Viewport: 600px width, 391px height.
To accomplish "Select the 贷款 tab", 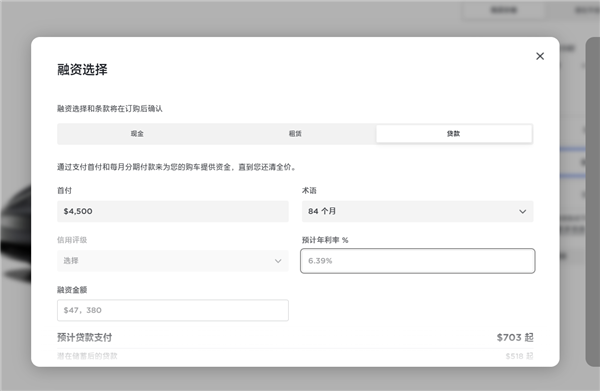I will click(454, 134).
